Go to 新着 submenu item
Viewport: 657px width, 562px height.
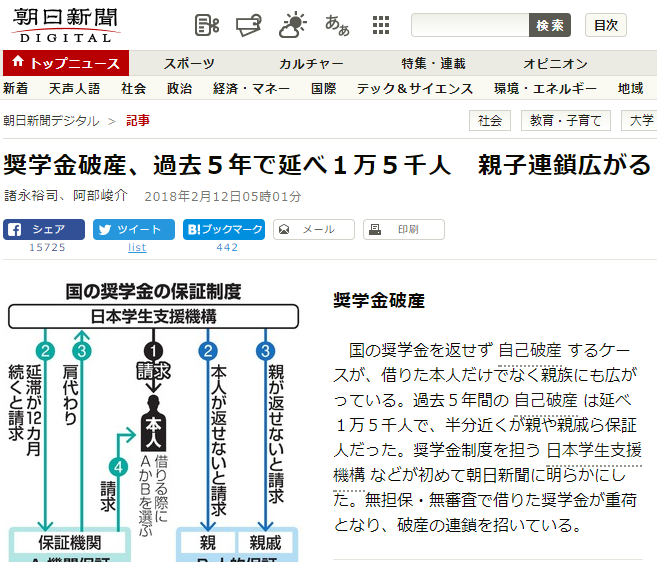tap(16, 88)
